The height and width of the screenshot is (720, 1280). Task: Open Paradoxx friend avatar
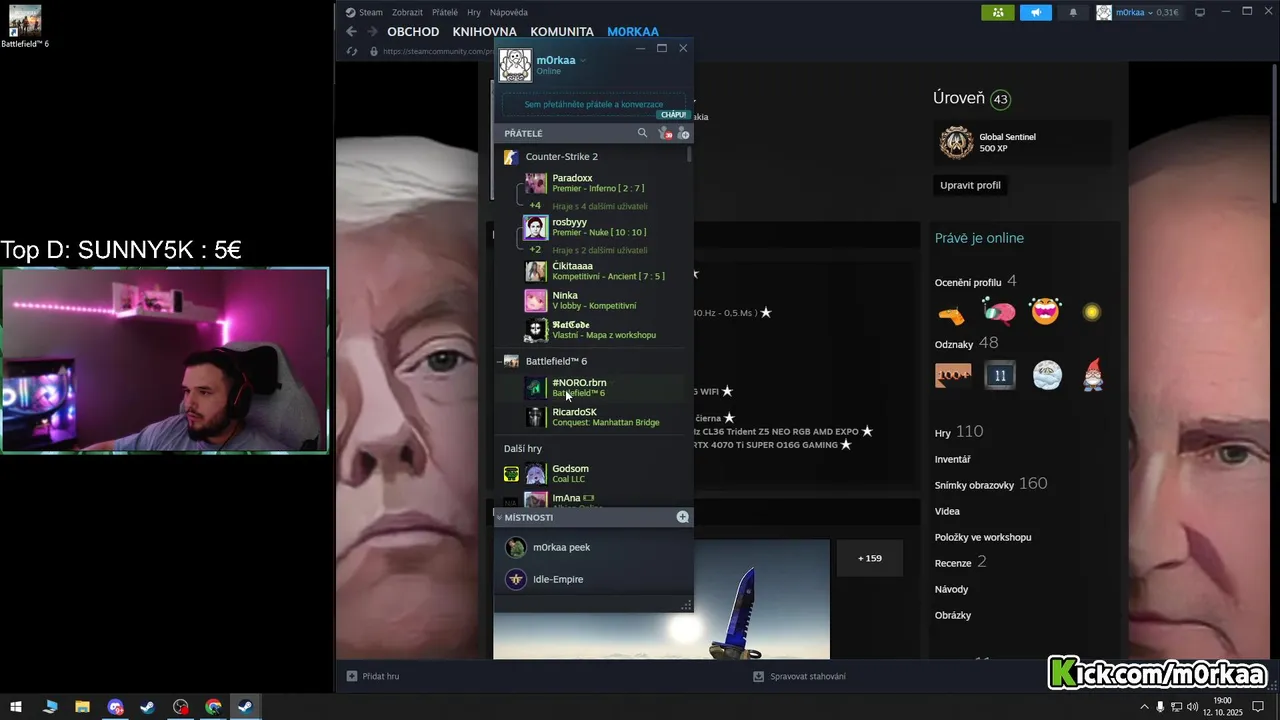tap(536, 183)
